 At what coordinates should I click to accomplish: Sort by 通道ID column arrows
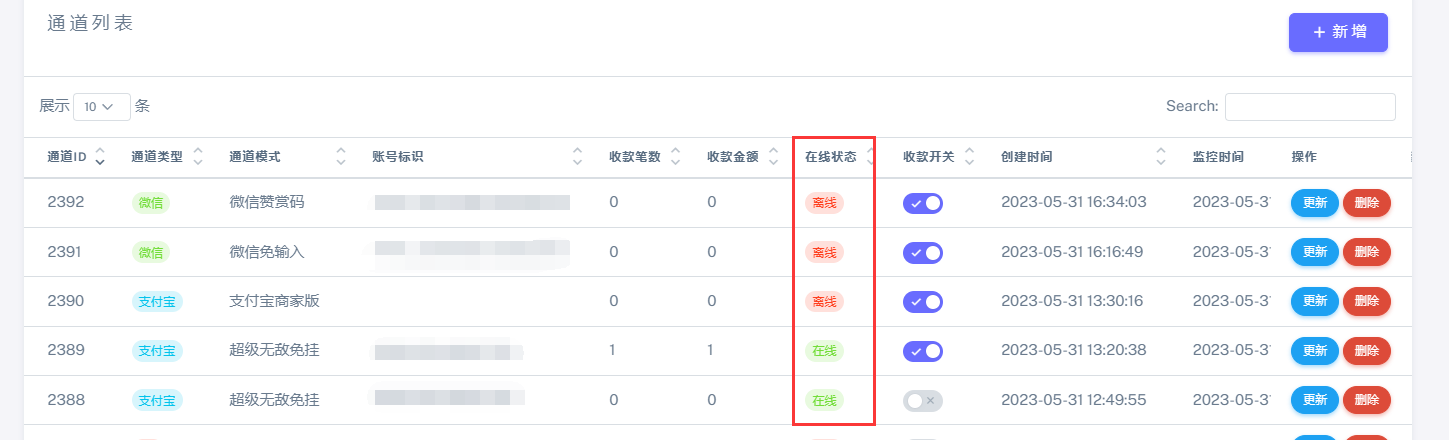tap(99, 157)
